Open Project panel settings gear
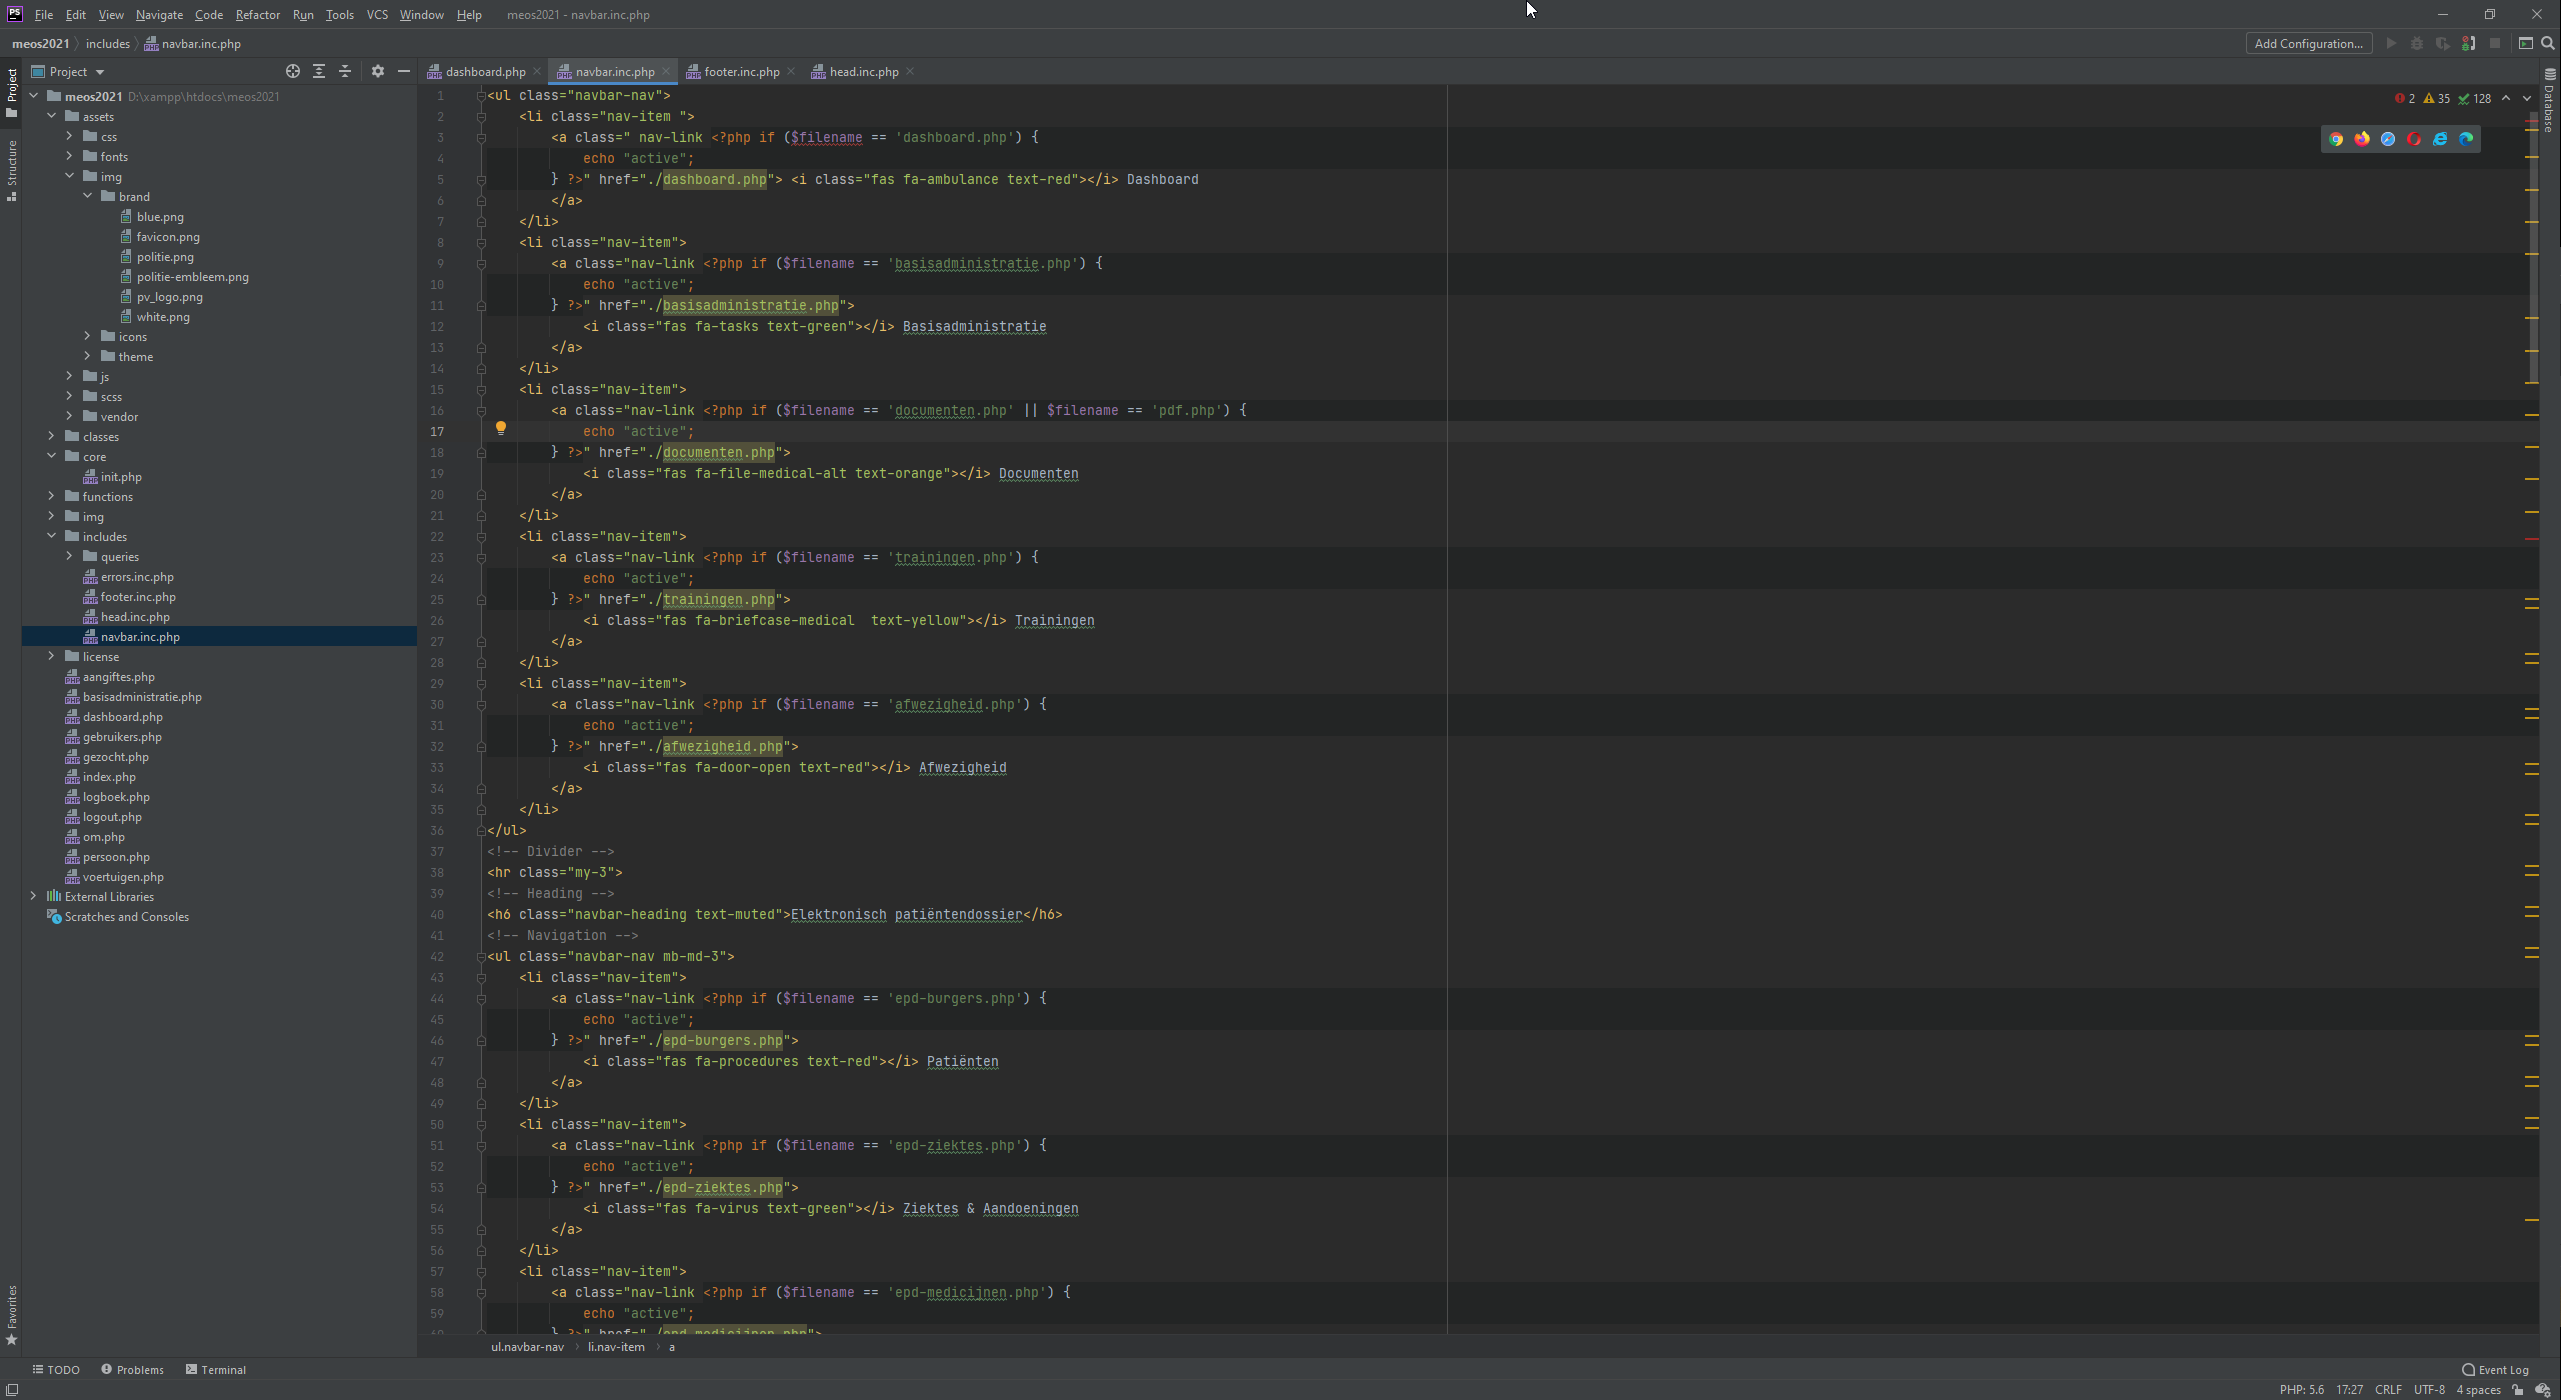The height and width of the screenshot is (1400, 2561). (x=377, y=71)
